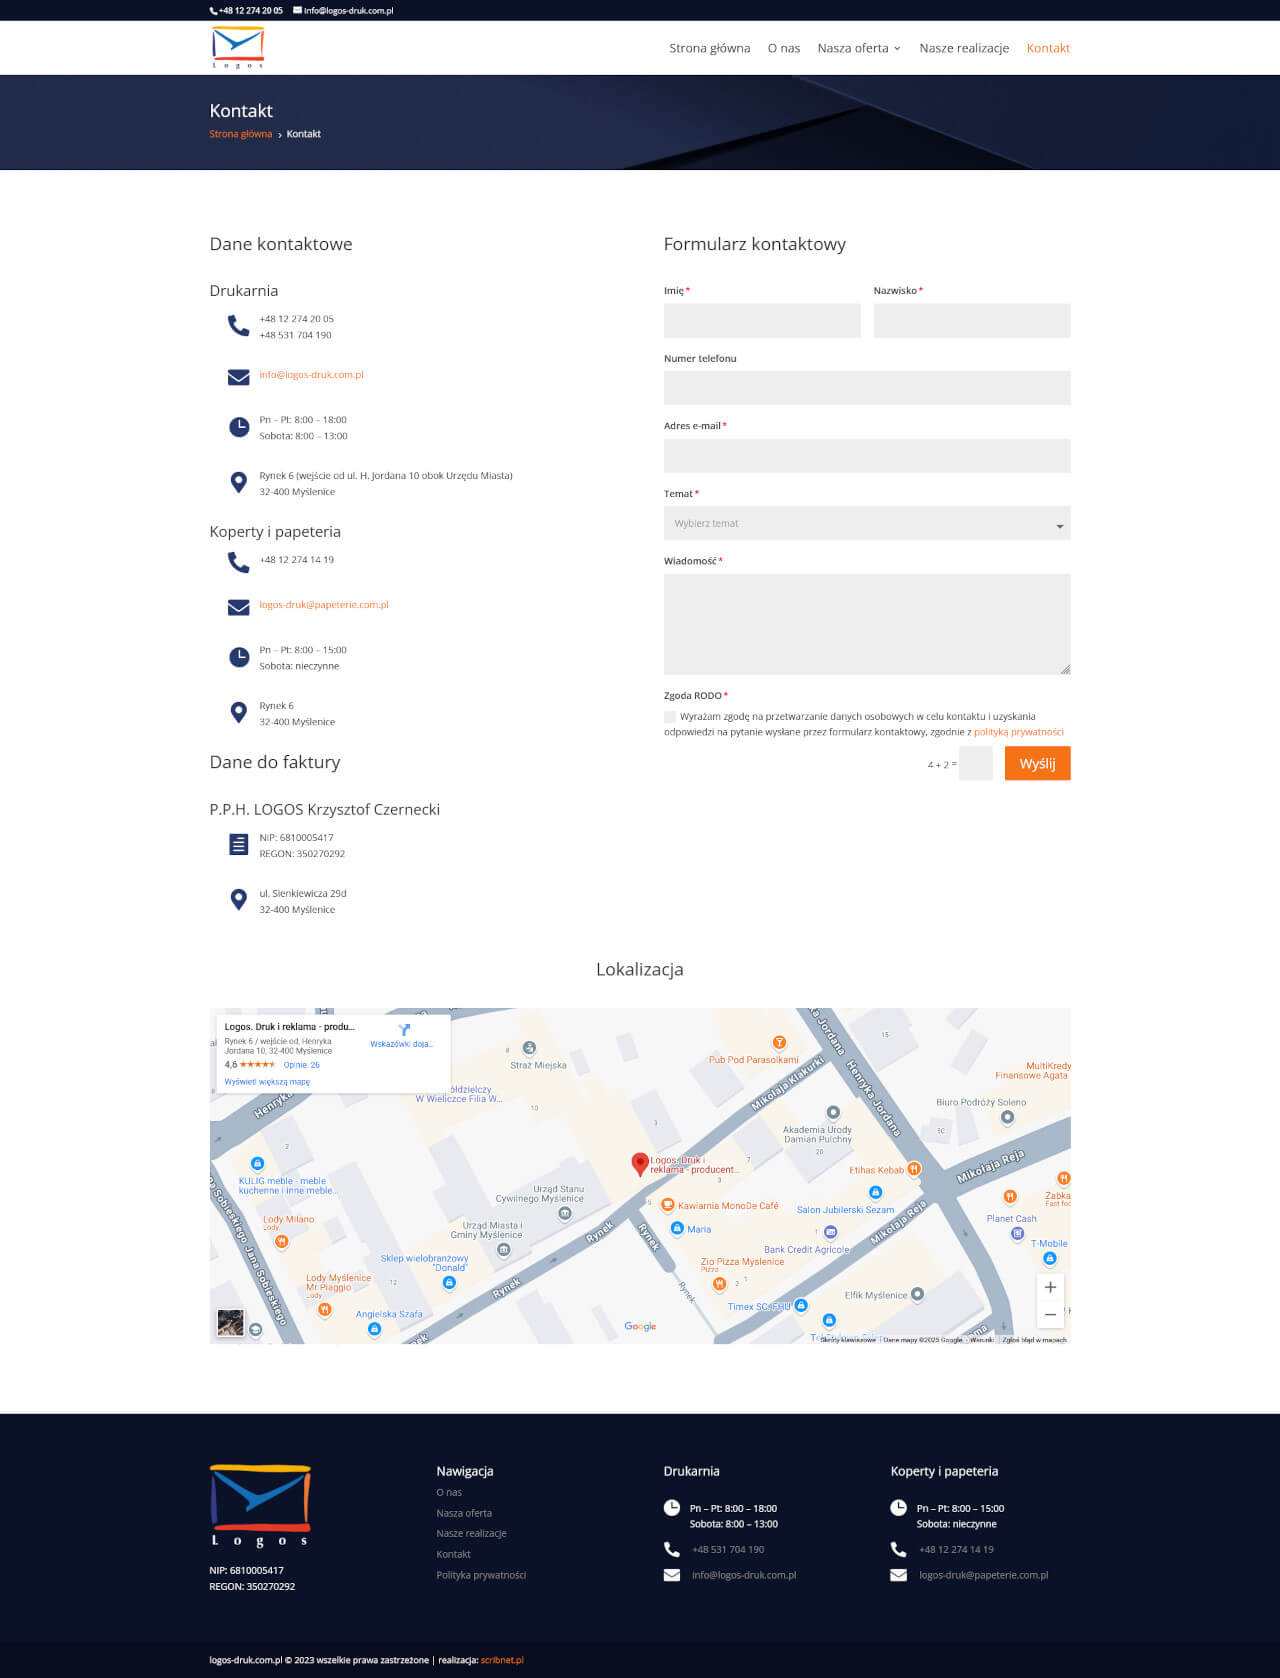This screenshot has width=1280, height=1678.
Task: Open the polityką prywatności link
Action: point(1018,732)
